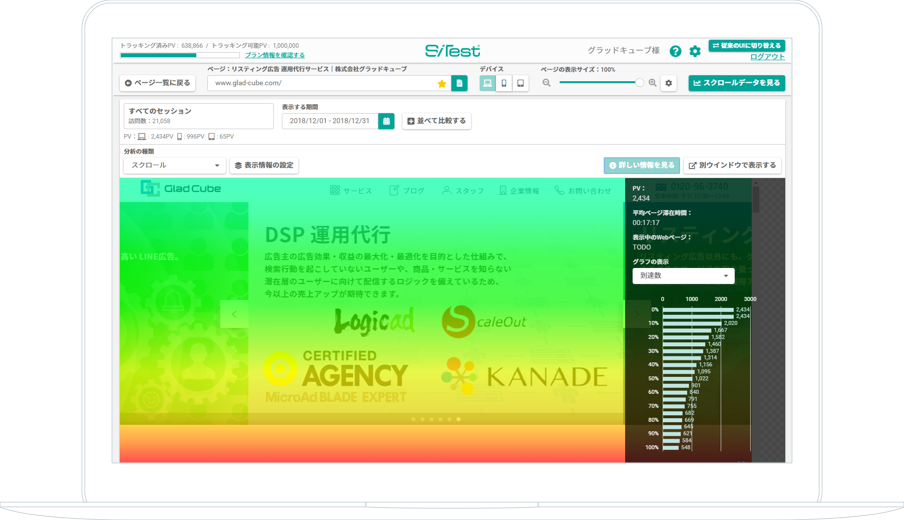Image resolution: width=904 pixels, height=520 pixels.
Task: Open the 到達数 graph display dropdown
Action: [683, 276]
